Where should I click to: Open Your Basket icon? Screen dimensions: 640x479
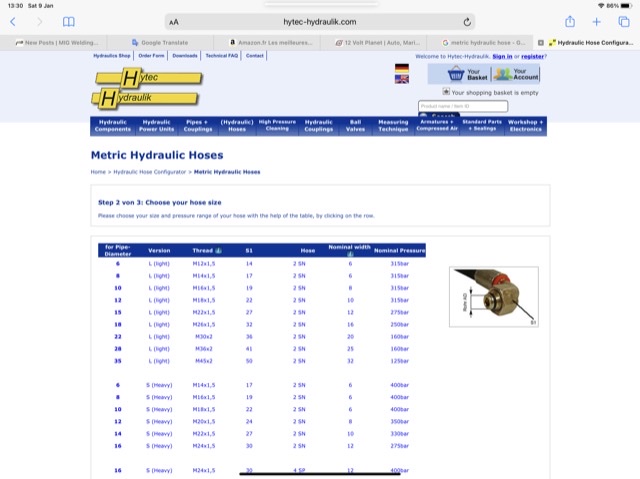point(468,74)
